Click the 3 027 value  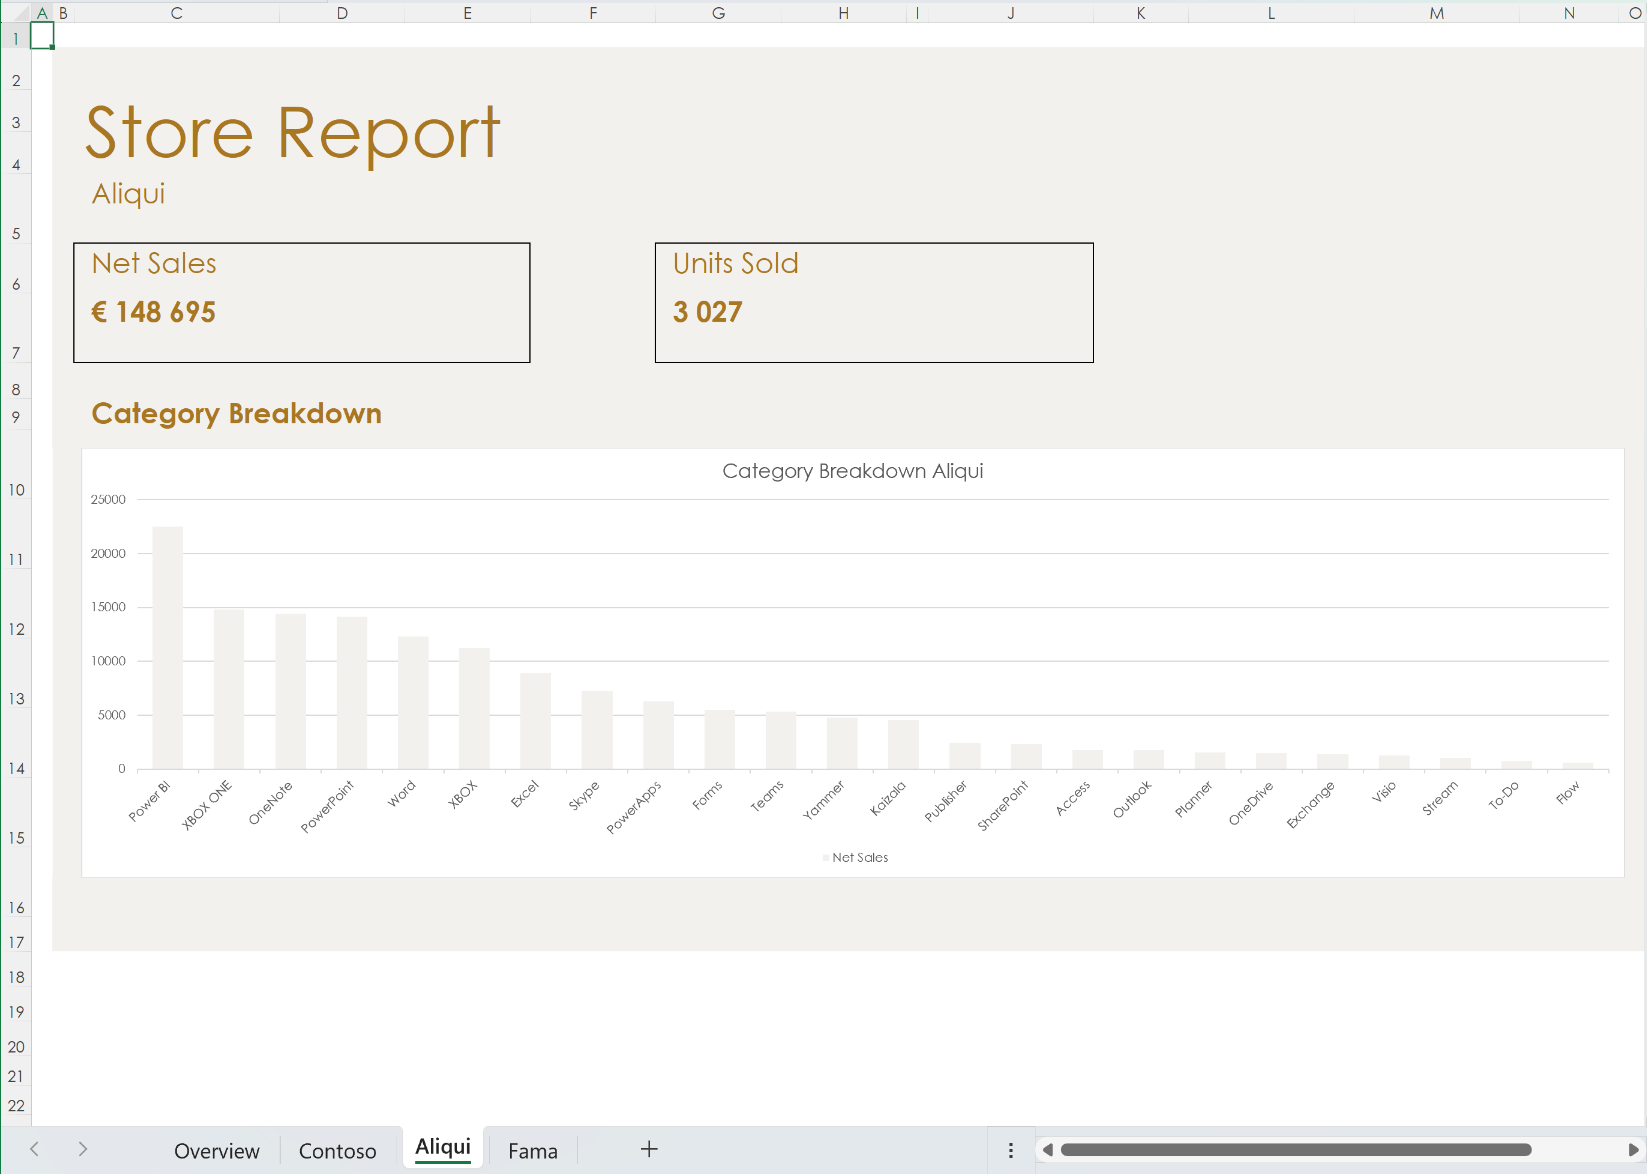click(707, 312)
